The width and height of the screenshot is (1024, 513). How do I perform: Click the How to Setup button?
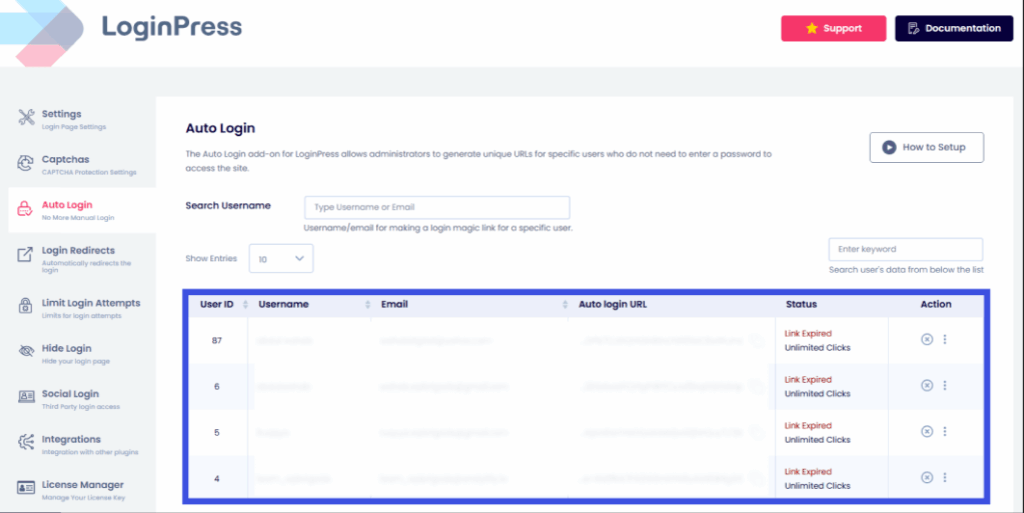(x=926, y=148)
